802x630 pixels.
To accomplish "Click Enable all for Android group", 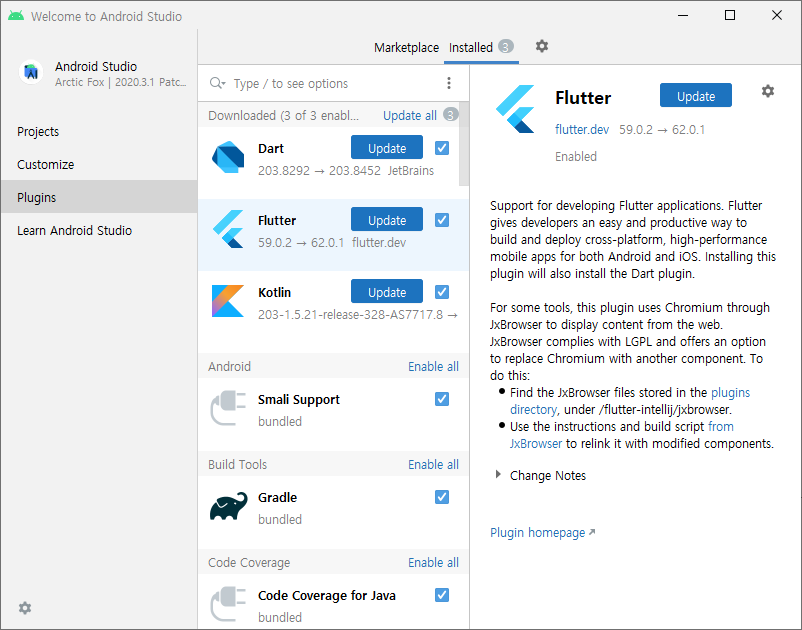I will click(x=433, y=367).
